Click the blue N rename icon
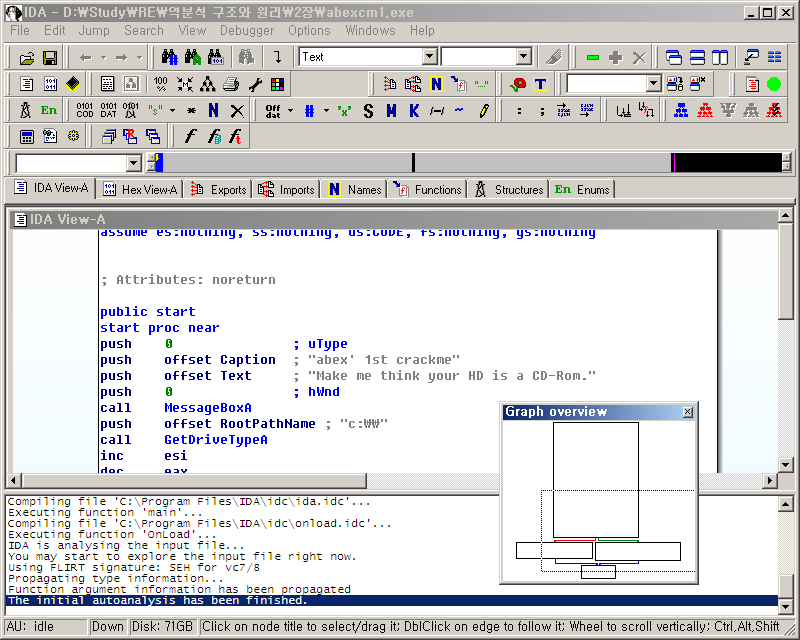 pyautogui.click(x=213, y=110)
